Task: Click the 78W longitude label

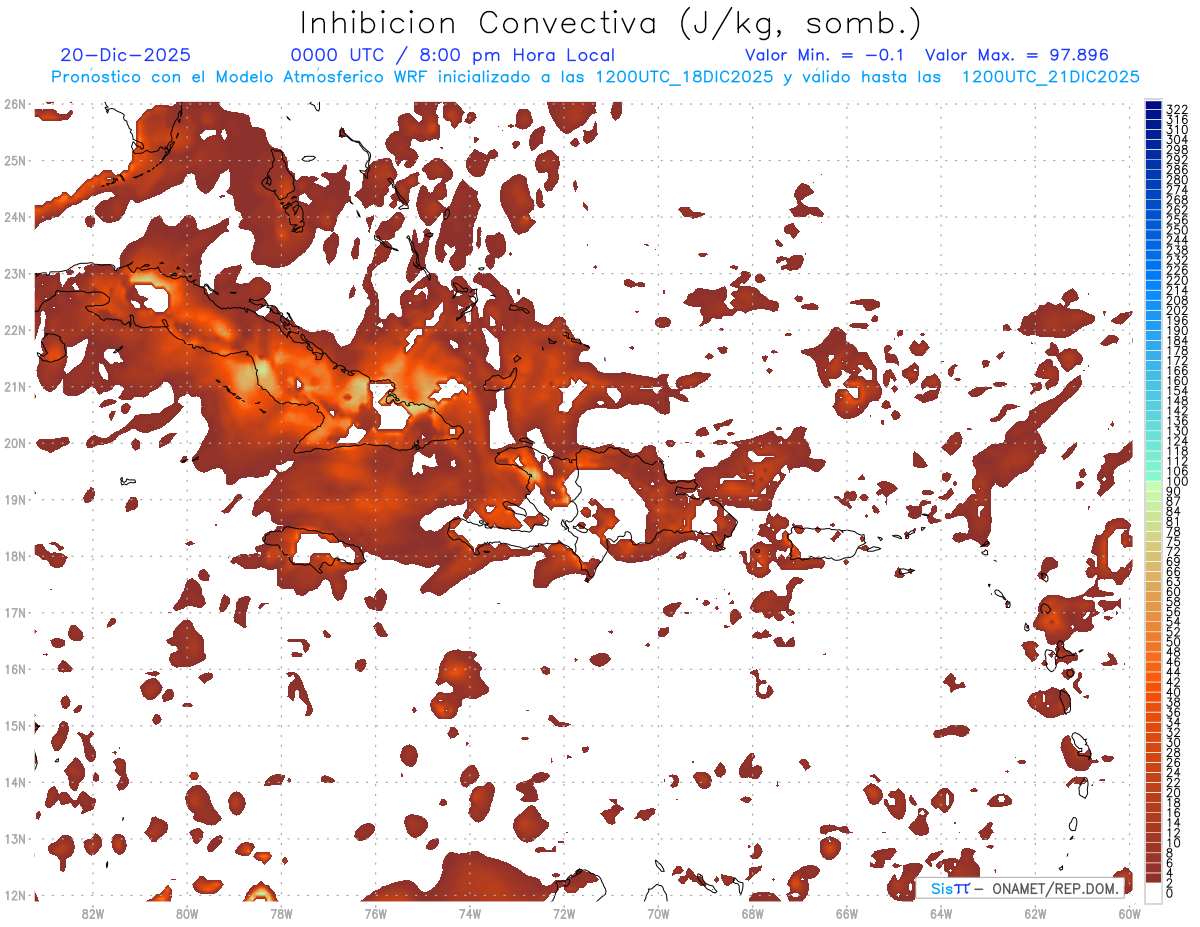Action: 281,913
